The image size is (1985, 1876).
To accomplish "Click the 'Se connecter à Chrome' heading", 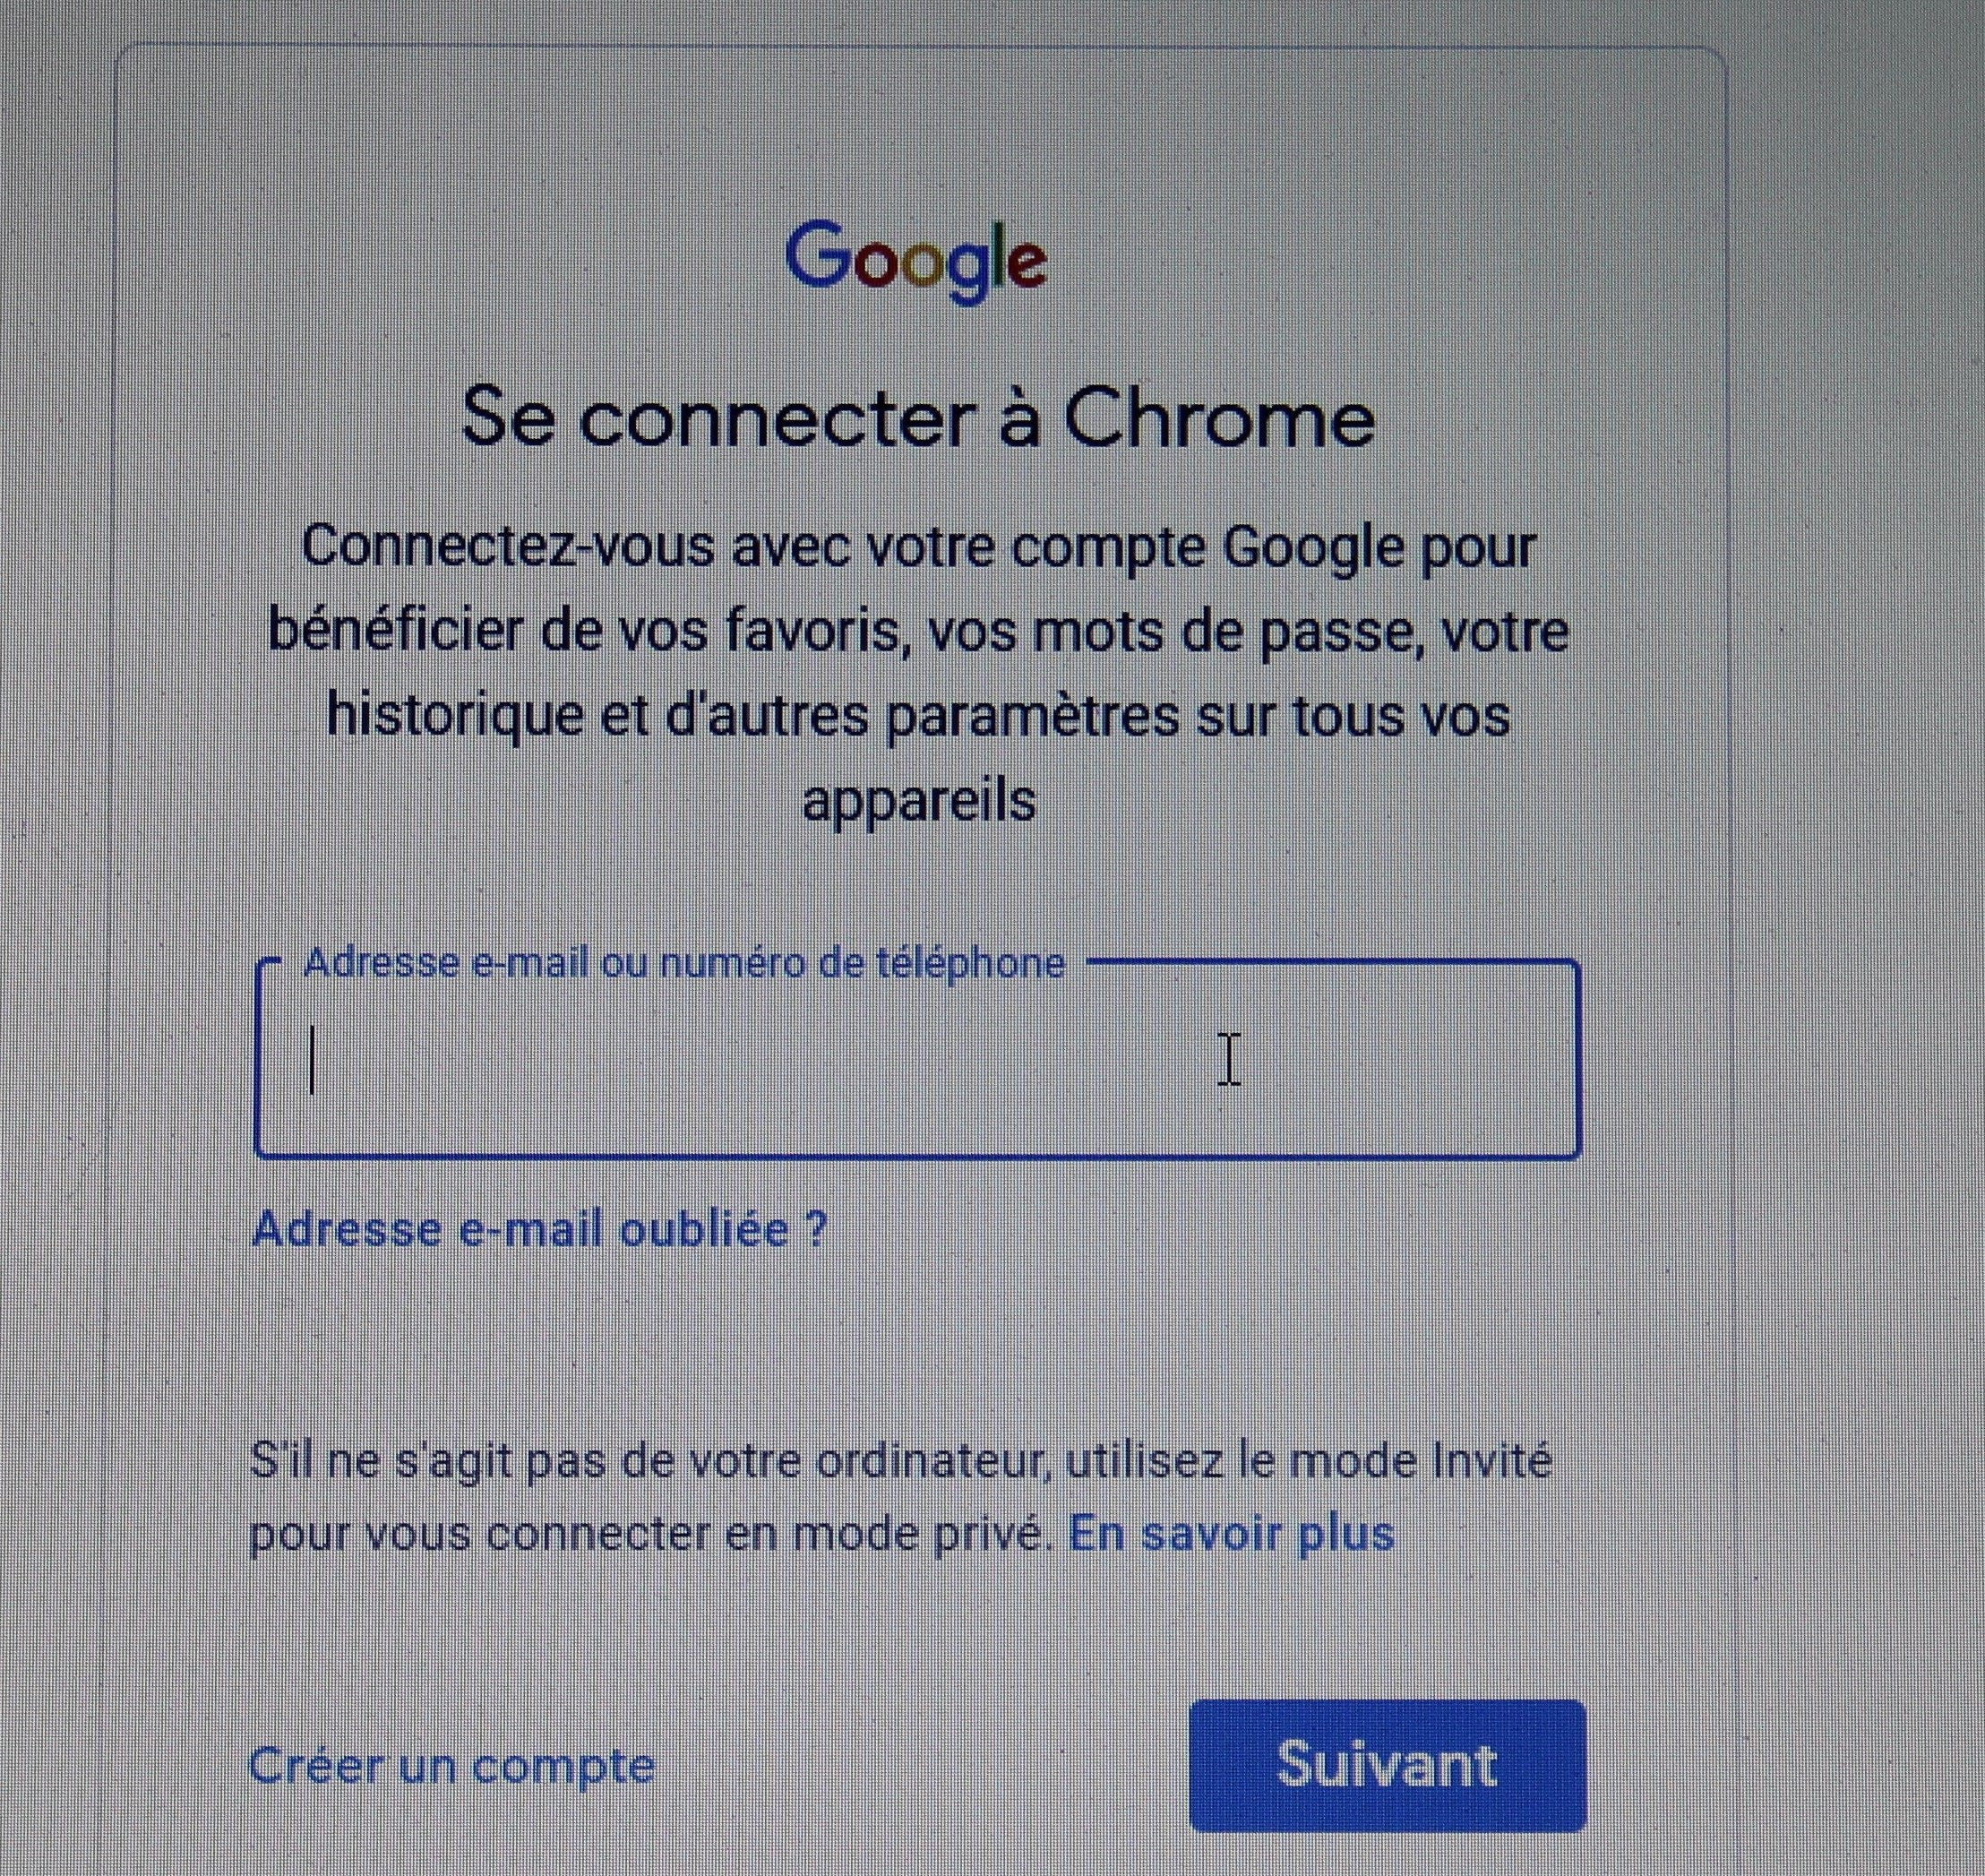I will click(x=917, y=418).
